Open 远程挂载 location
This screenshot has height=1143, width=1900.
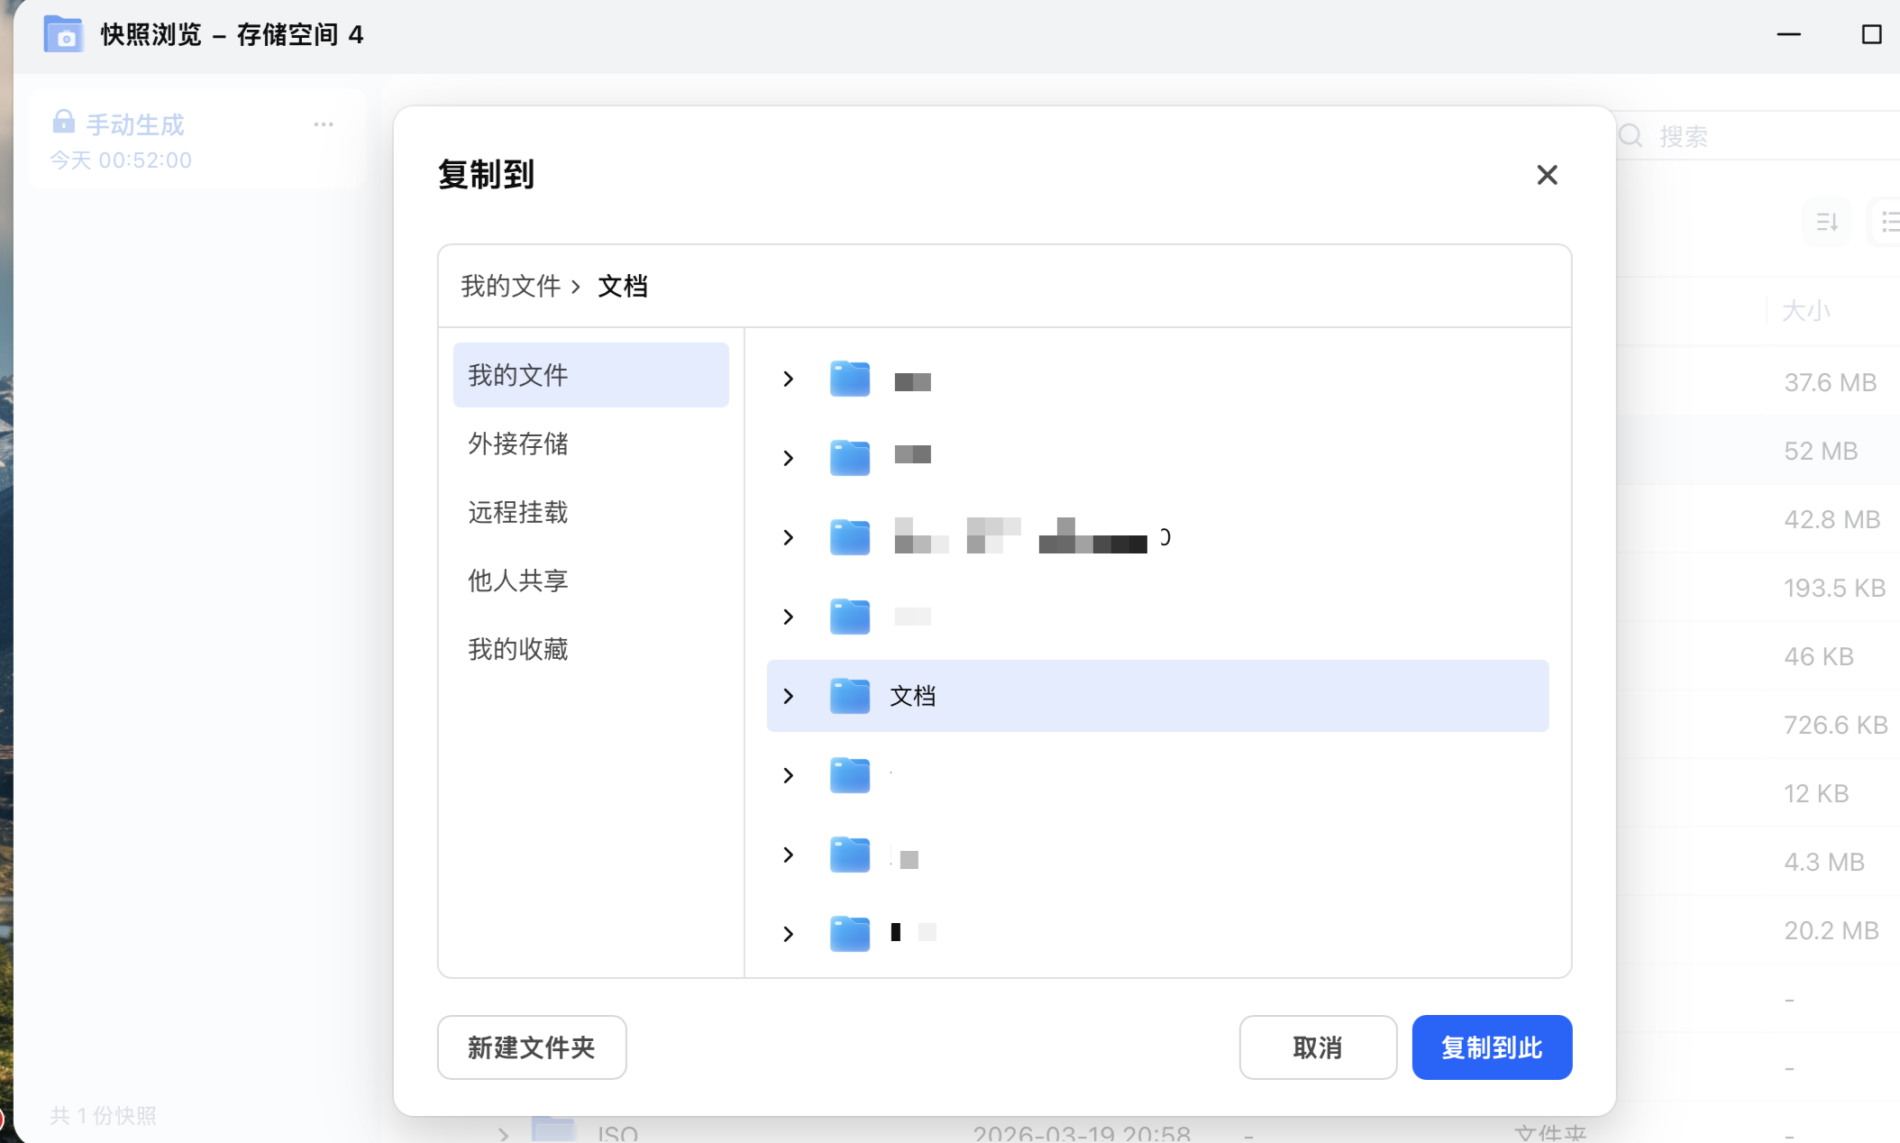[x=518, y=512]
